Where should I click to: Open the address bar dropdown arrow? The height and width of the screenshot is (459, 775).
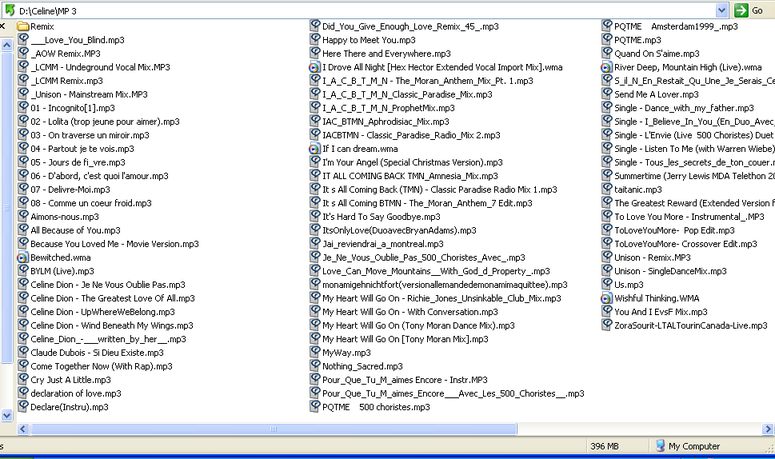722,10
